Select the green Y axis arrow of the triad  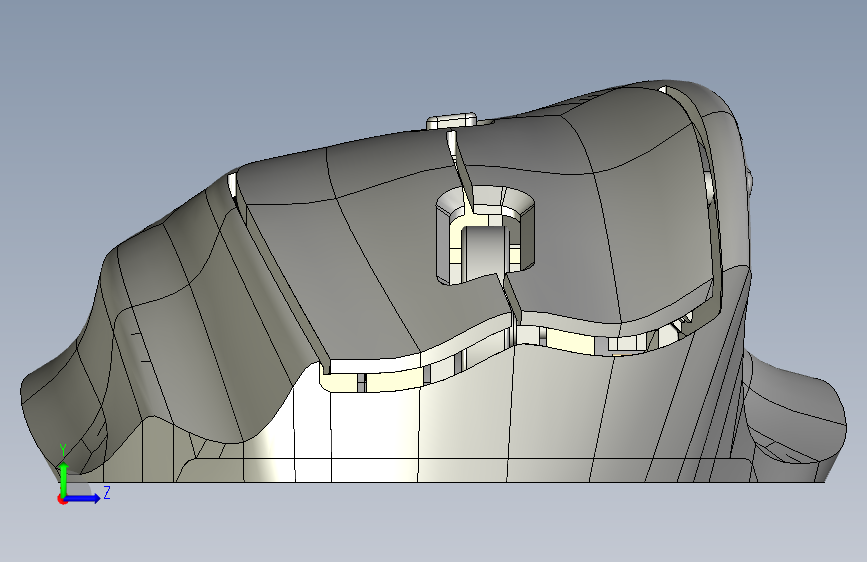pos(64,478)
